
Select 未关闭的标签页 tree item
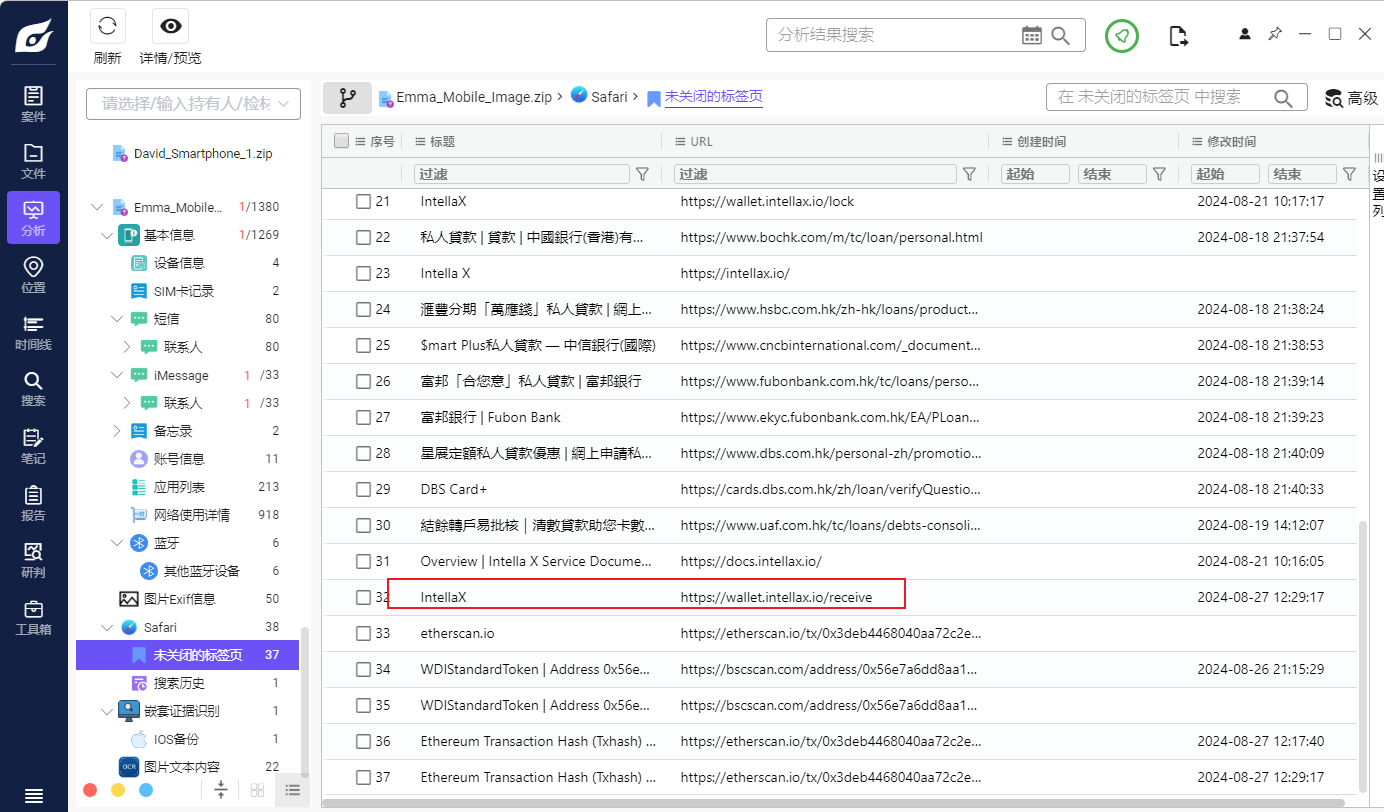click(187, 655)
